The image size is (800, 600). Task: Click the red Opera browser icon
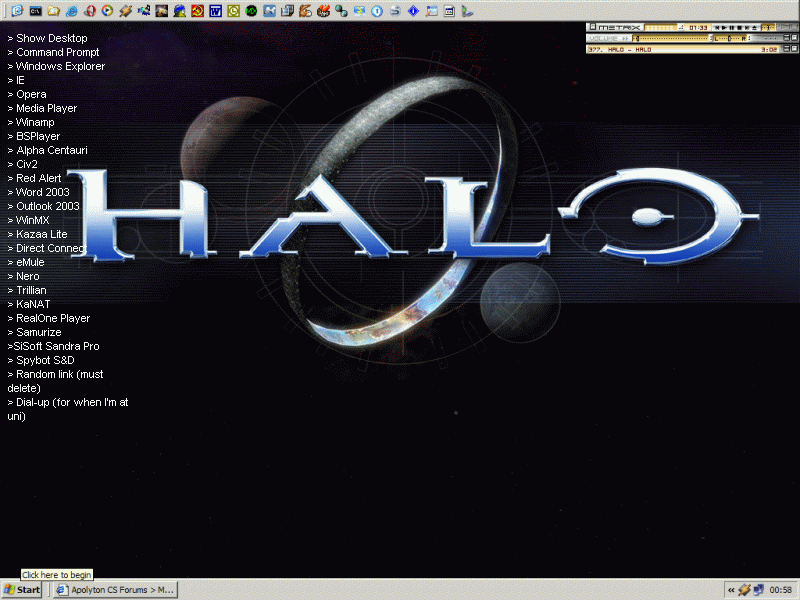tap(89, 11)
